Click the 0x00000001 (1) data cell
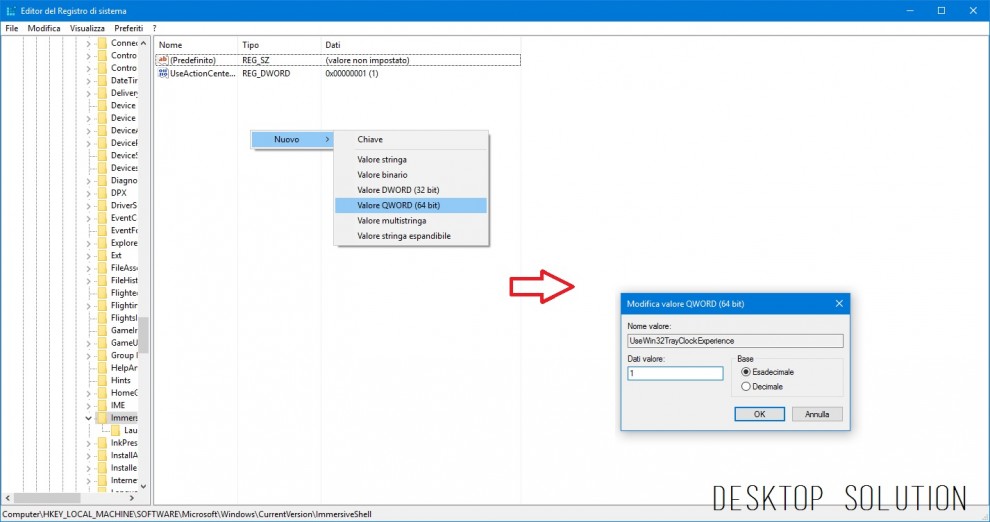 (352, 73)
